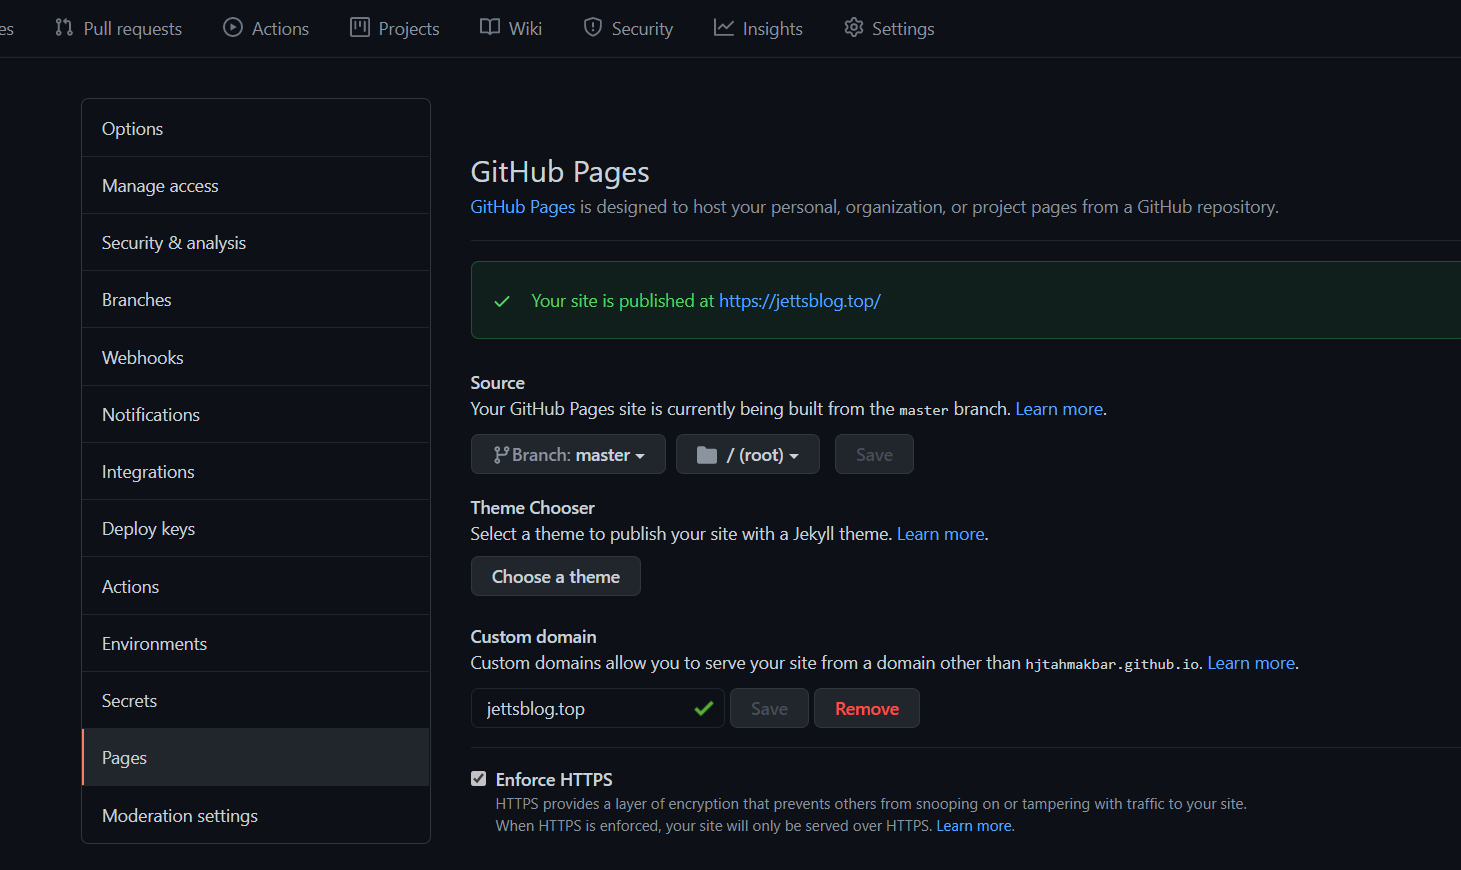Open the published site link jettsblog.top
Viewport: 1461px width, 870px height.
pyautogui.click(x=799, y=301)
